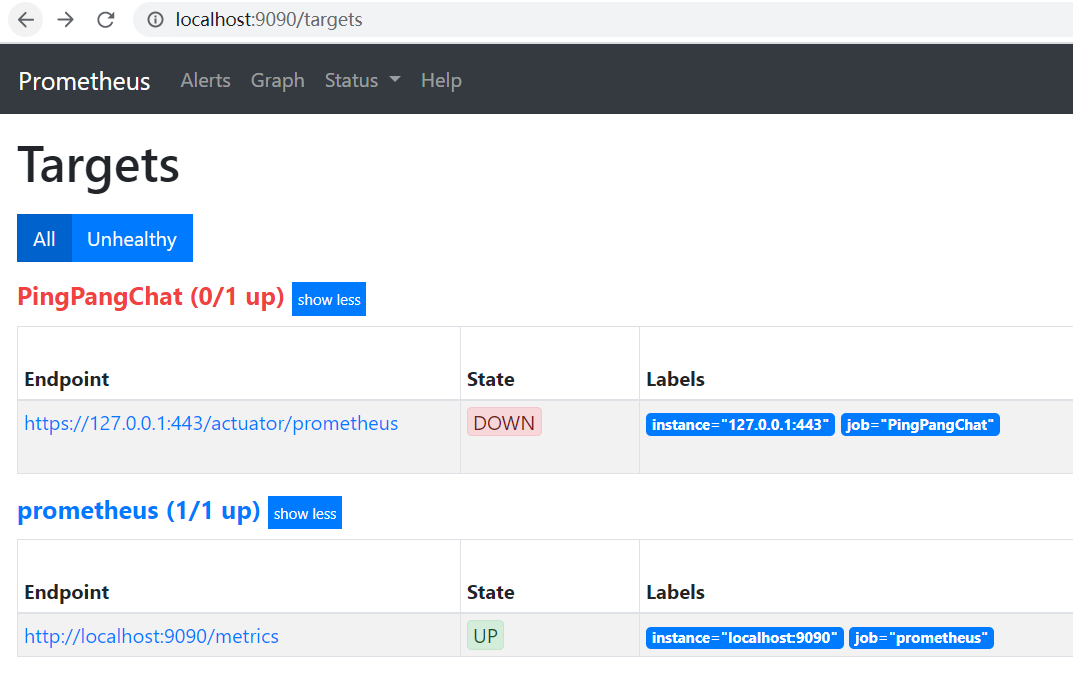The image size is (1073, 691).
Task: Select the All targets filter
Action: coord(44,239)
